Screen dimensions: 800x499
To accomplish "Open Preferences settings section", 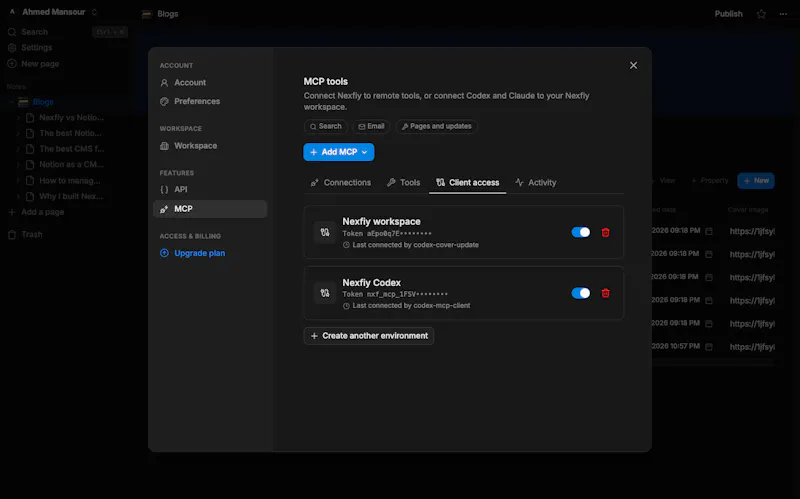I will (210, 102).
